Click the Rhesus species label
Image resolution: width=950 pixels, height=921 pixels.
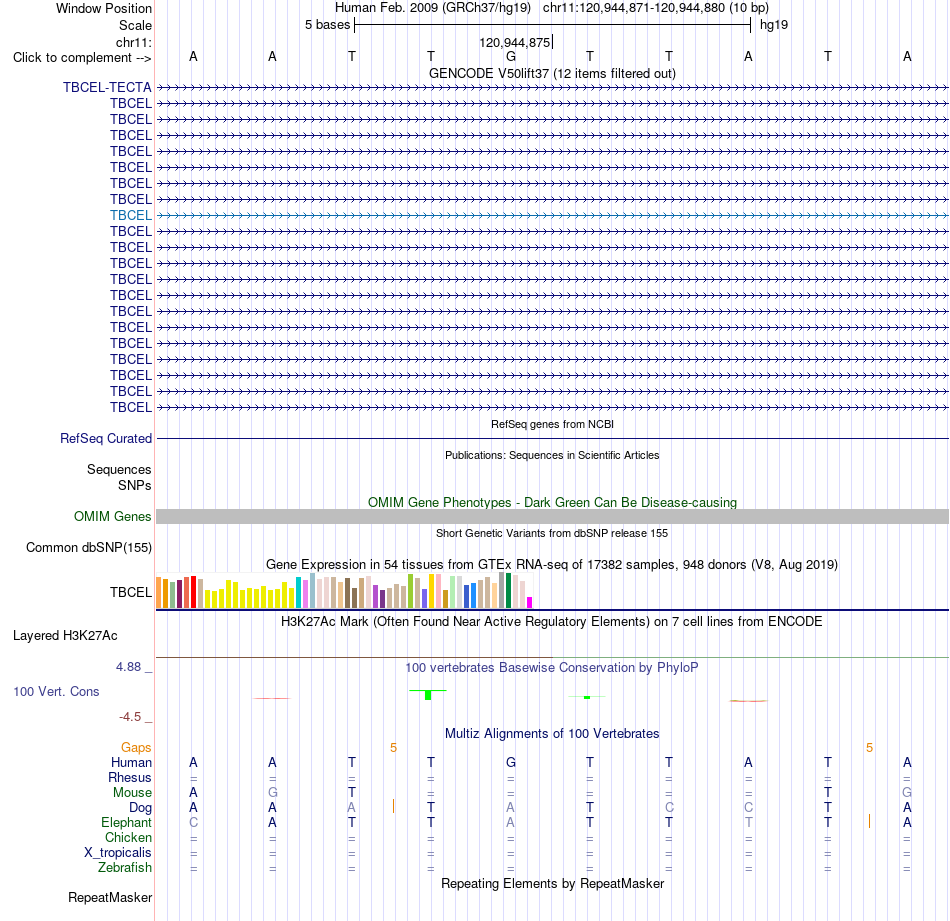(x=130, y=777)
